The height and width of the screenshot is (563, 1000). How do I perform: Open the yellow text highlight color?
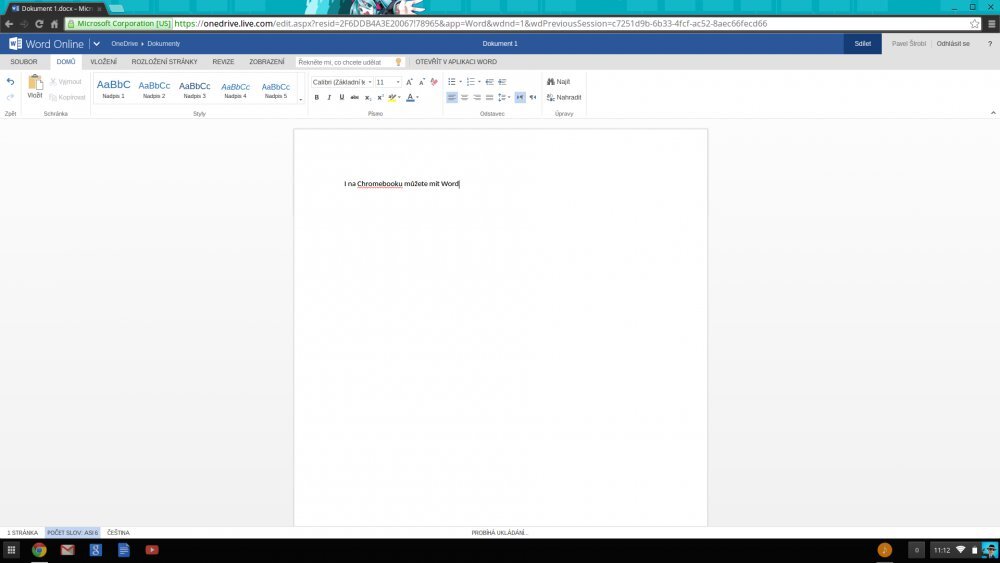tap(392, 97)
